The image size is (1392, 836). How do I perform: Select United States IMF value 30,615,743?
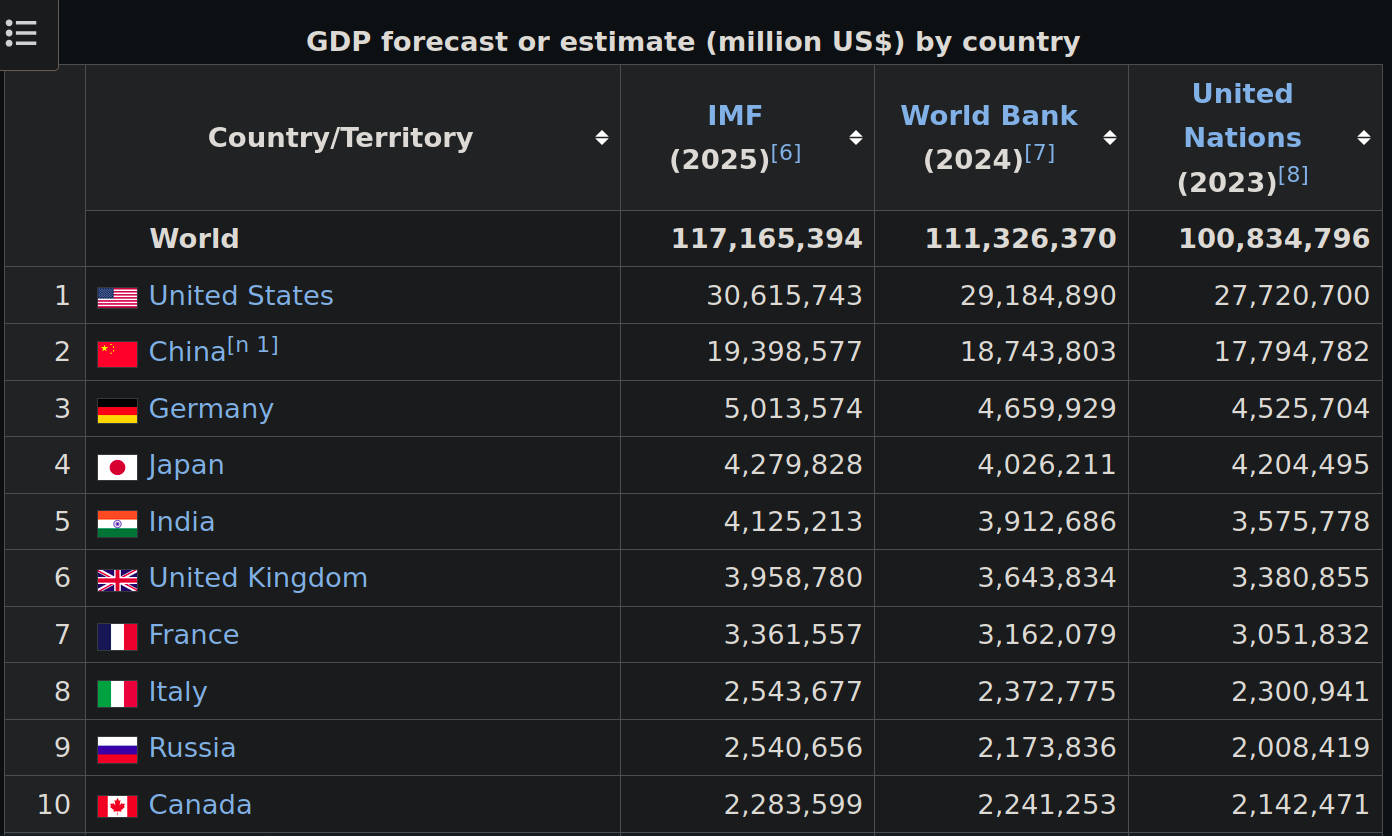pos(784,296)
